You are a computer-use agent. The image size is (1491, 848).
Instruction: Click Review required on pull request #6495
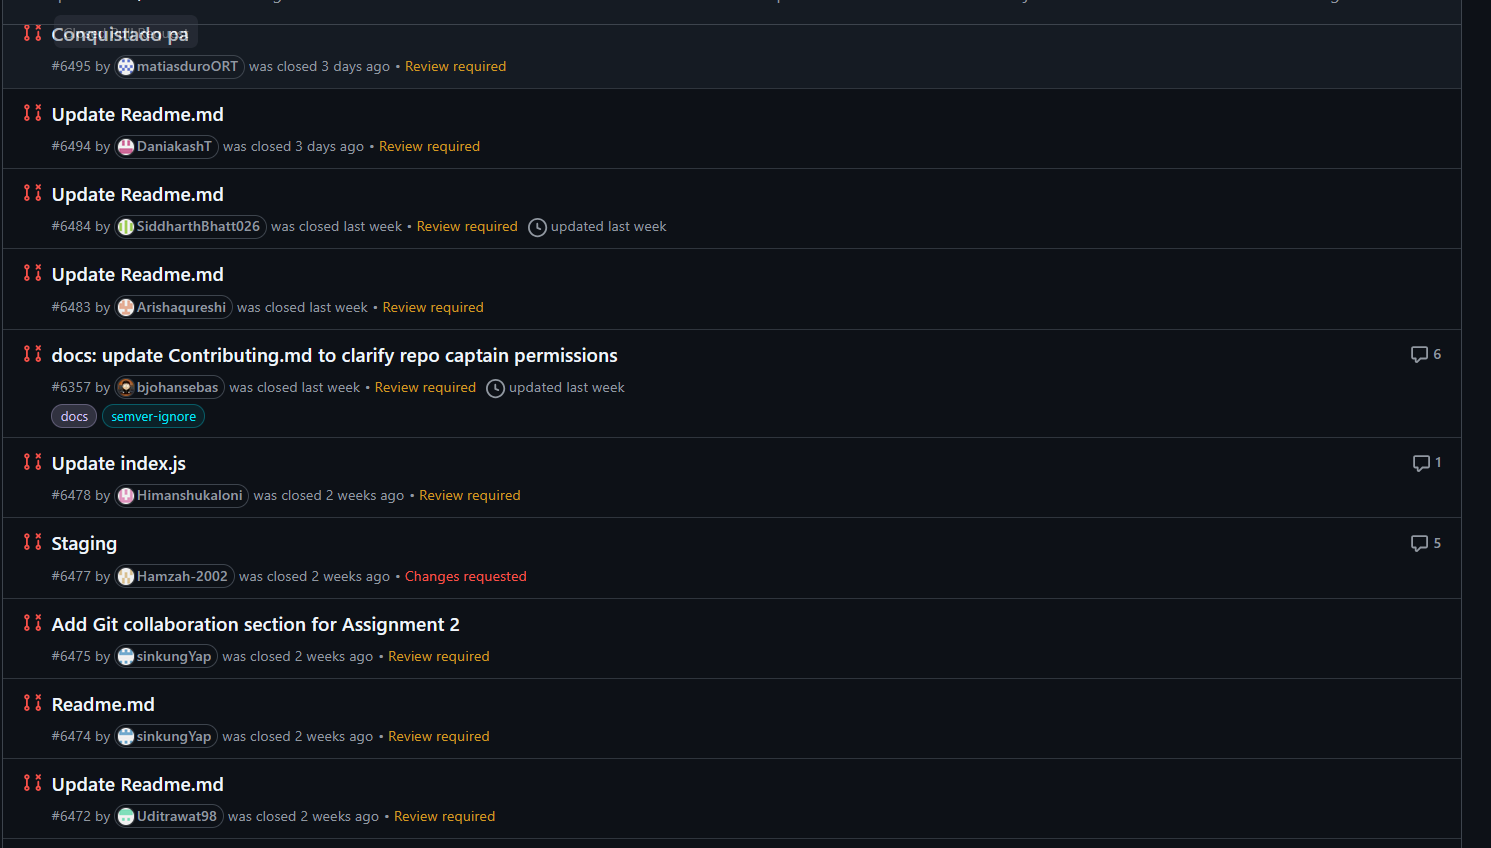coord(455,67)
